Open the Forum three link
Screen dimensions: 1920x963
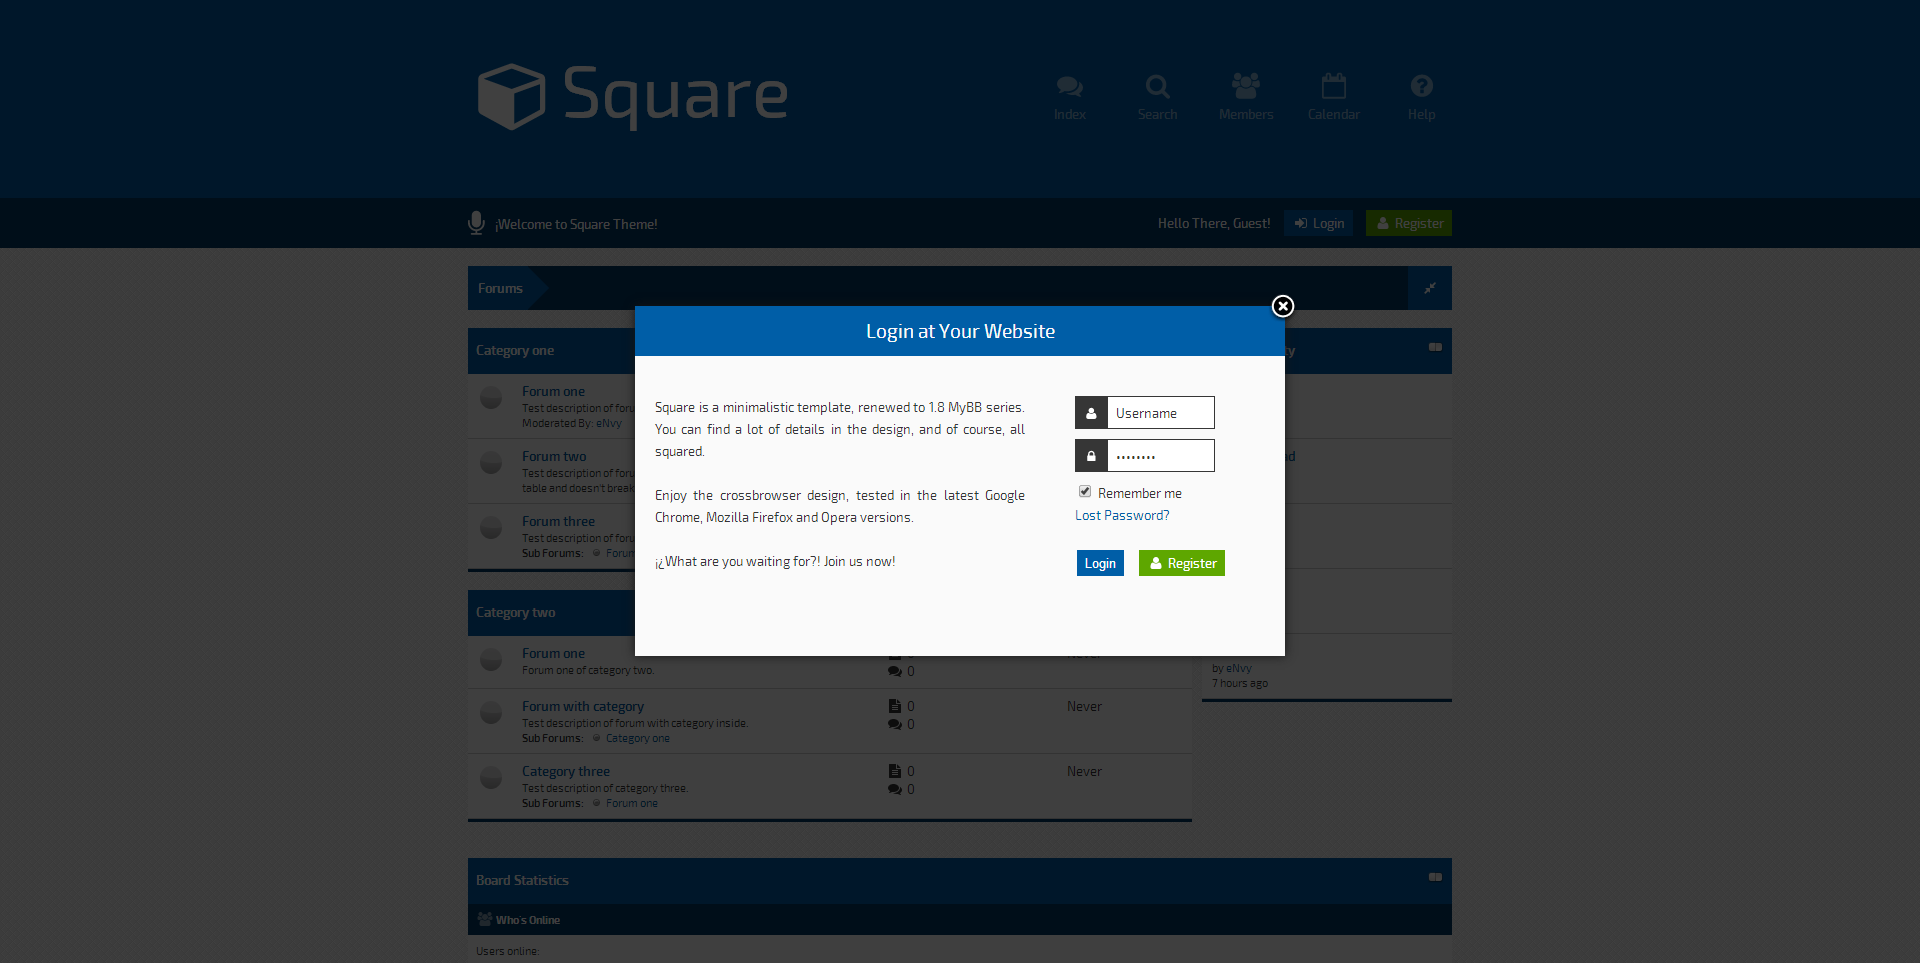tap(558, 521)
